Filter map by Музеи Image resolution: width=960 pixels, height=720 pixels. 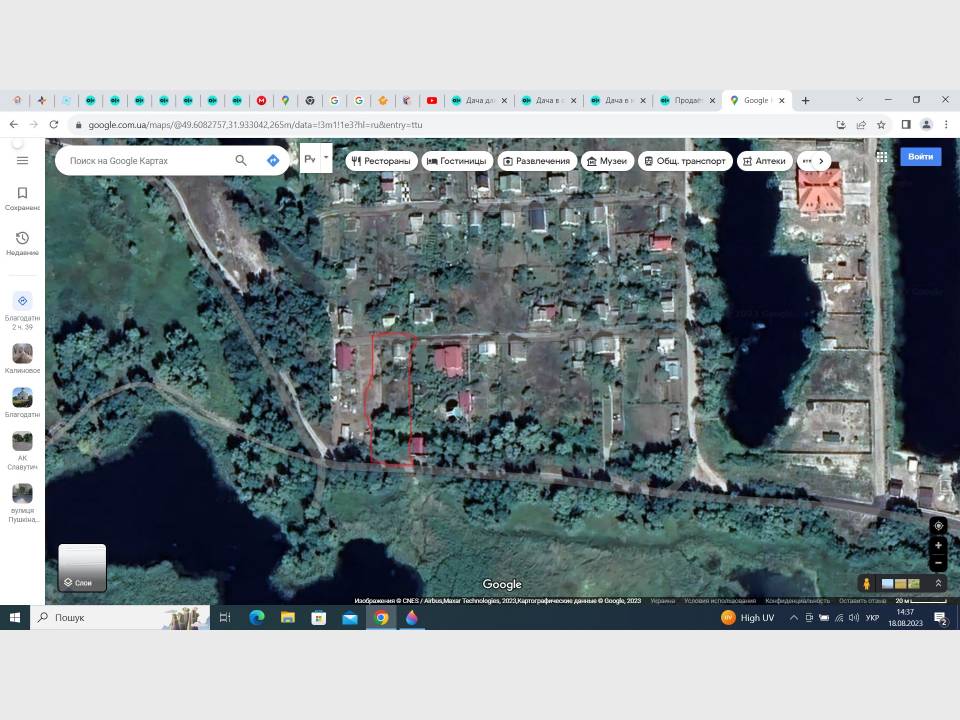[x=607, y=161]
